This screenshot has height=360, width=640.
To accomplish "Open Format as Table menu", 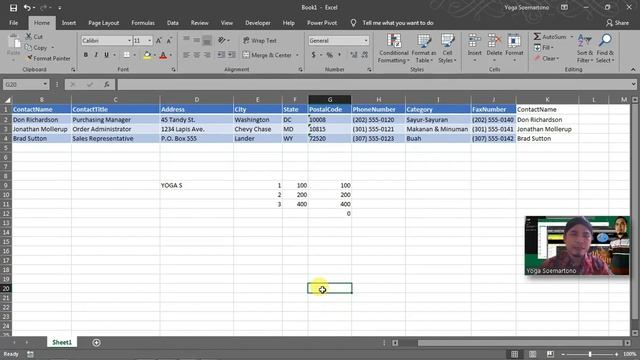I will (x=424, y=48).
